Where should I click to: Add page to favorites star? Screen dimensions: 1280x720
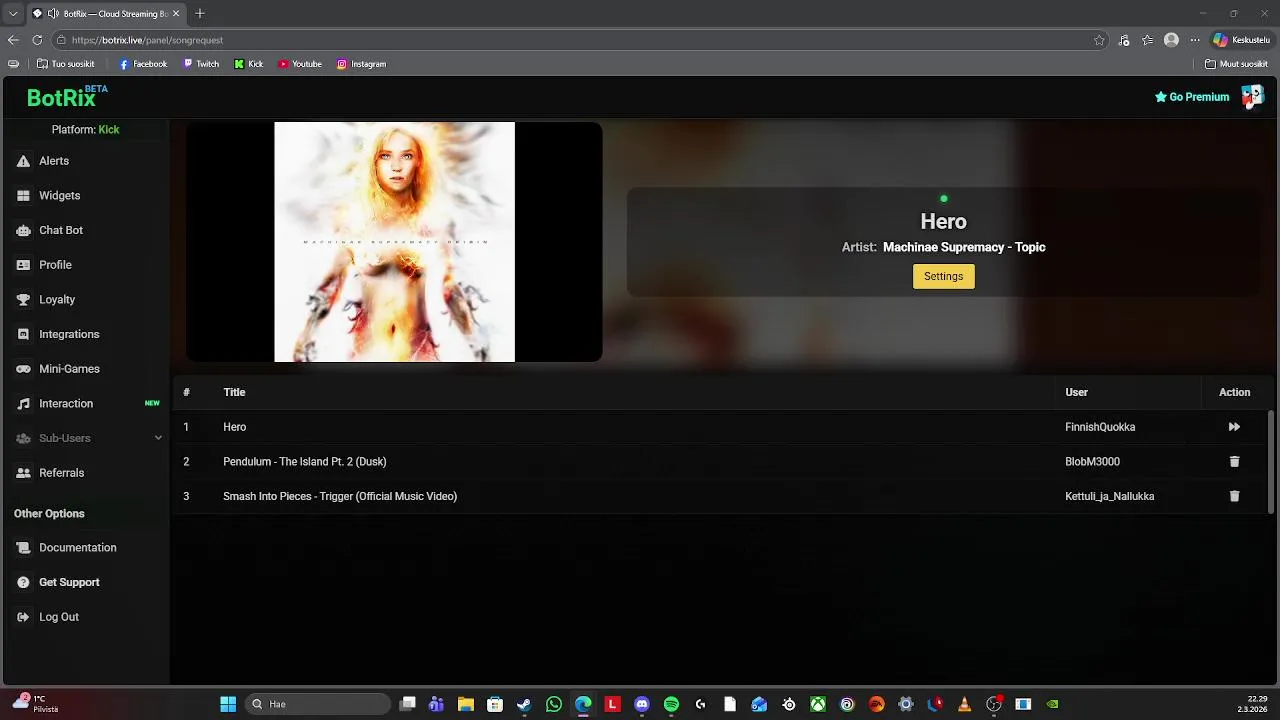click(1099, 40)
